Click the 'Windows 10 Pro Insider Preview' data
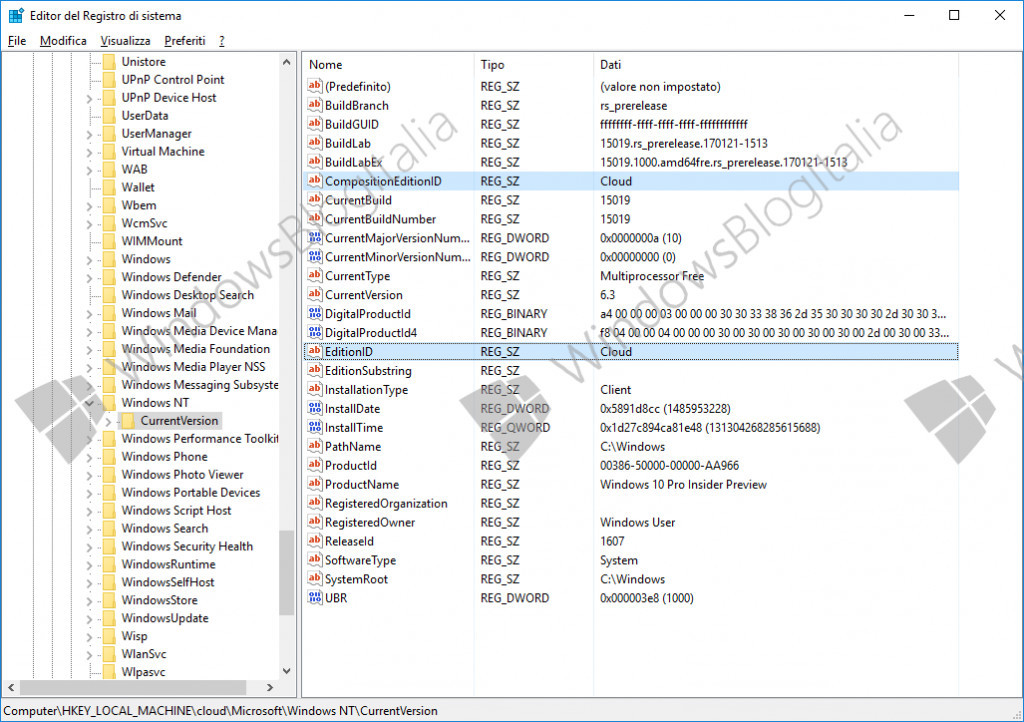The width and height of the screenshot is (1024, 722). 683,484
